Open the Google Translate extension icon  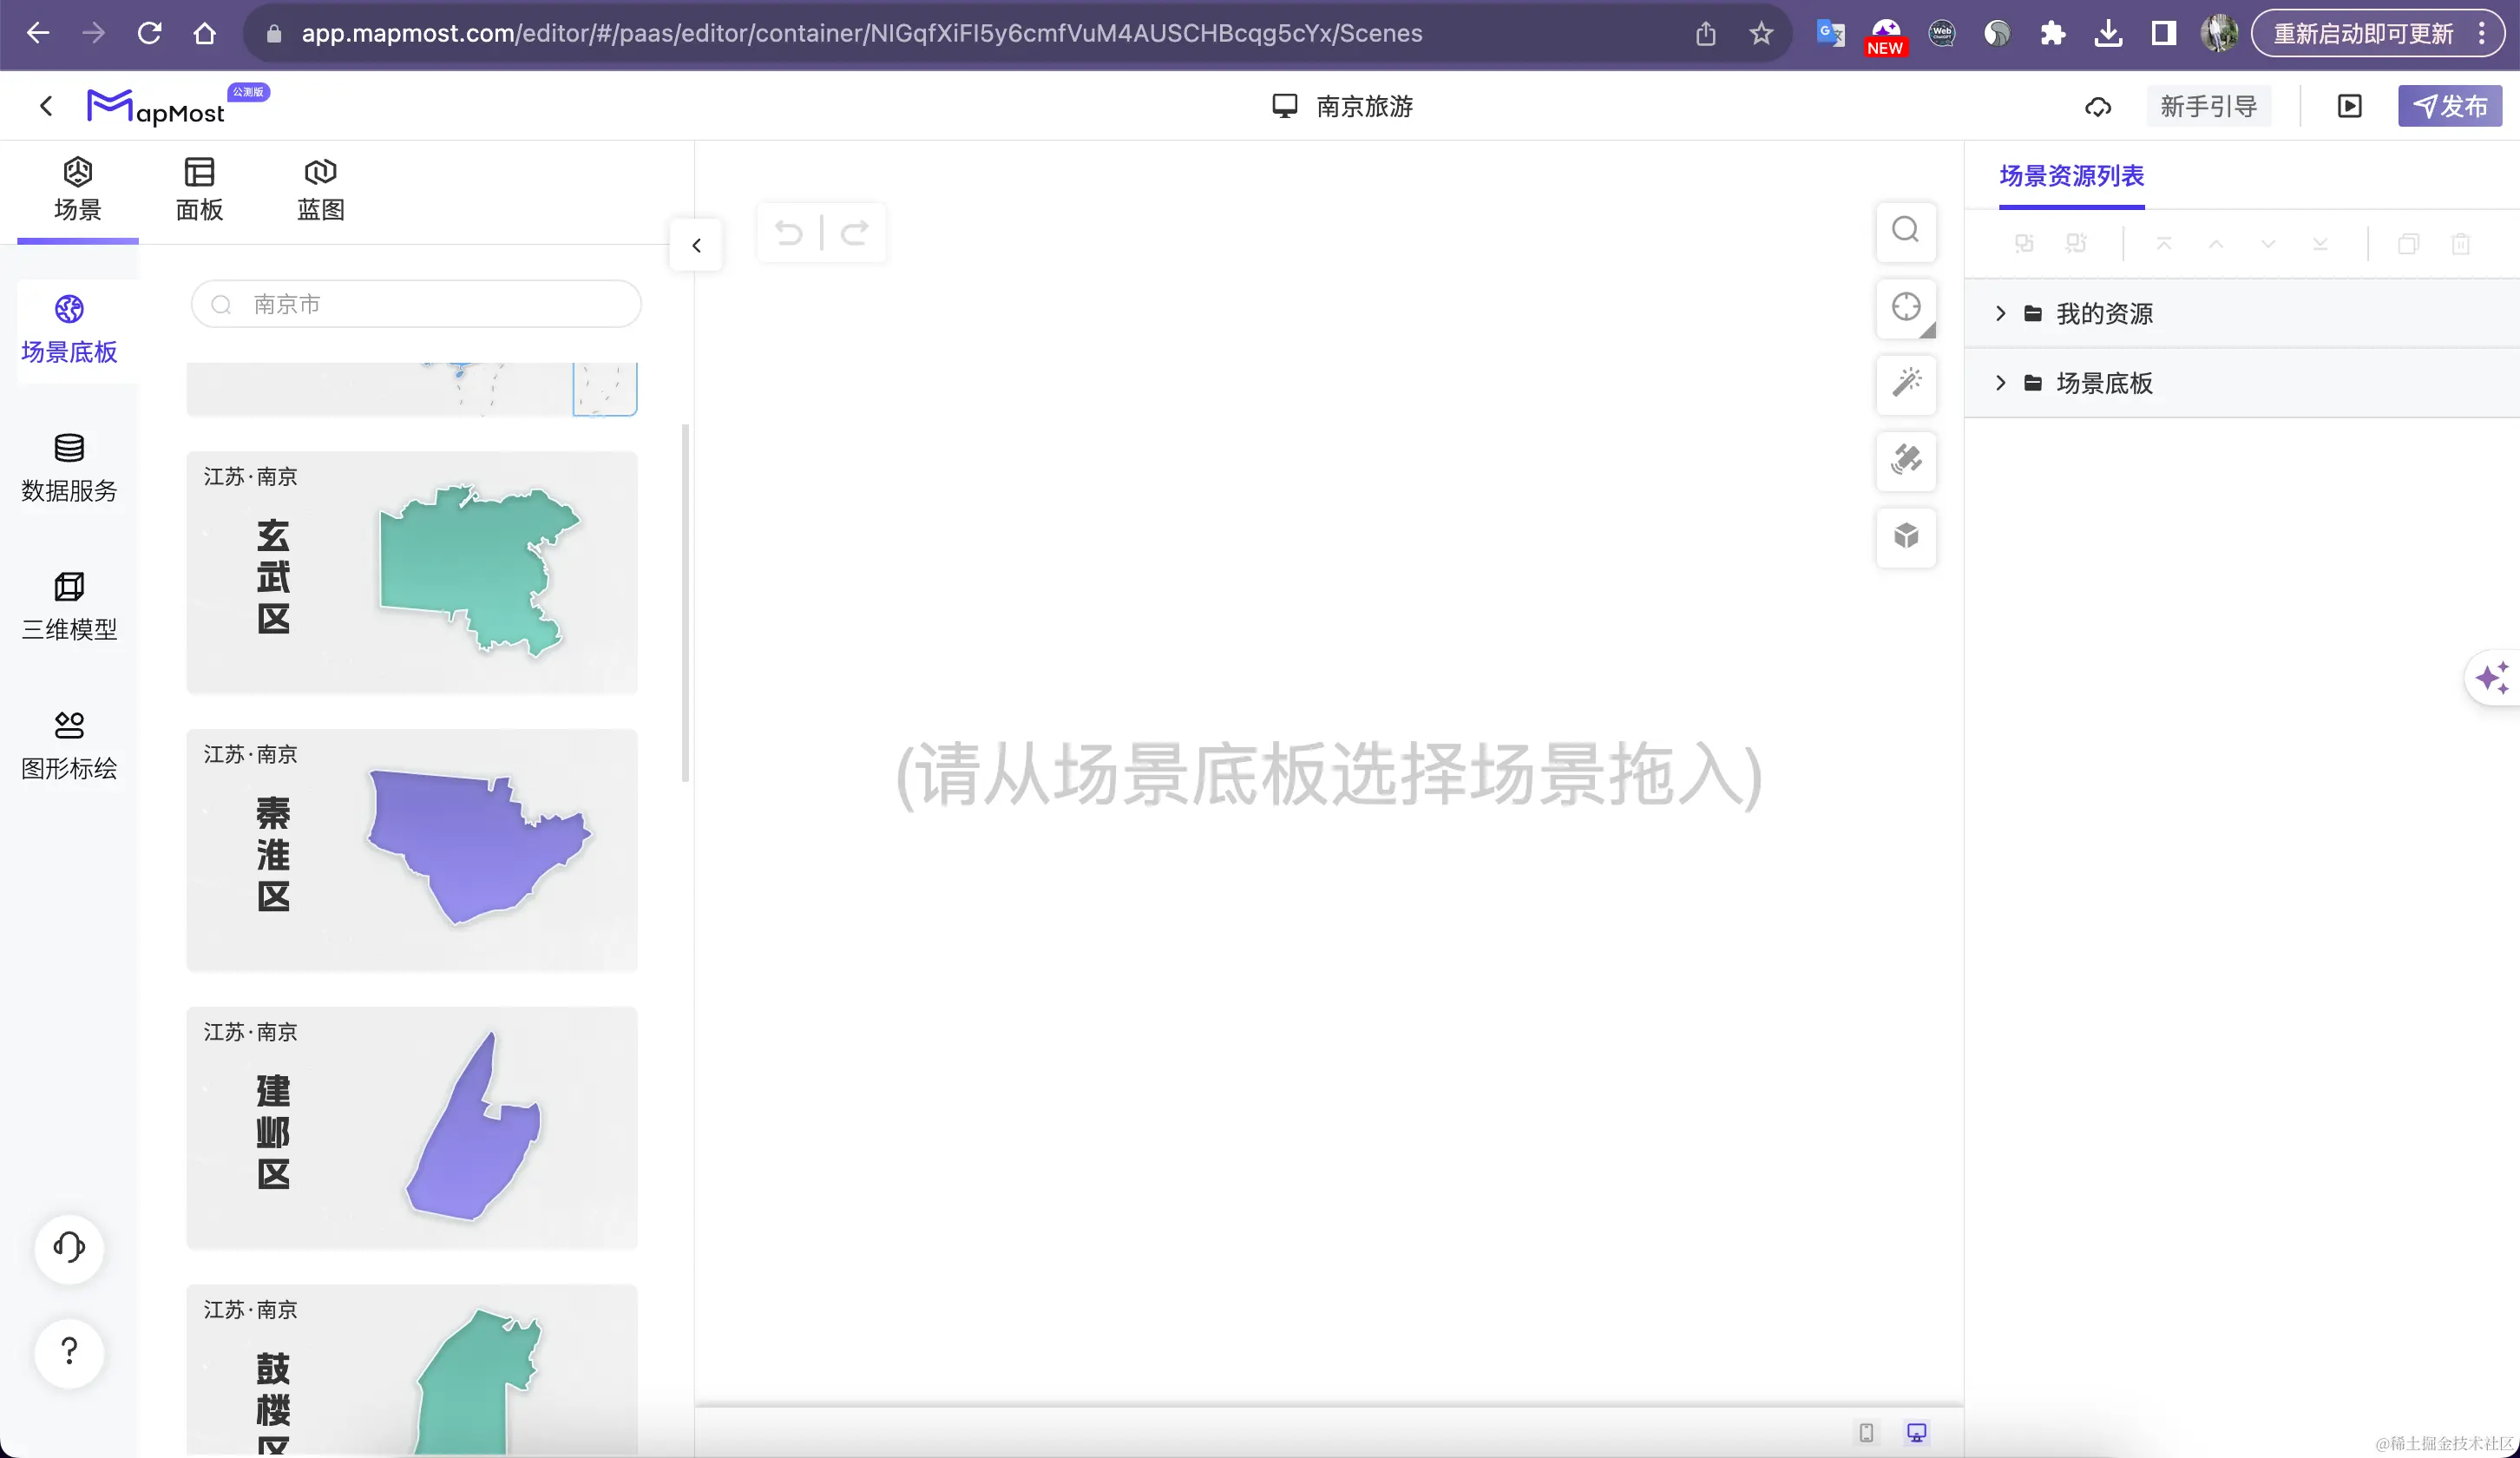(x=1830, y=33)
